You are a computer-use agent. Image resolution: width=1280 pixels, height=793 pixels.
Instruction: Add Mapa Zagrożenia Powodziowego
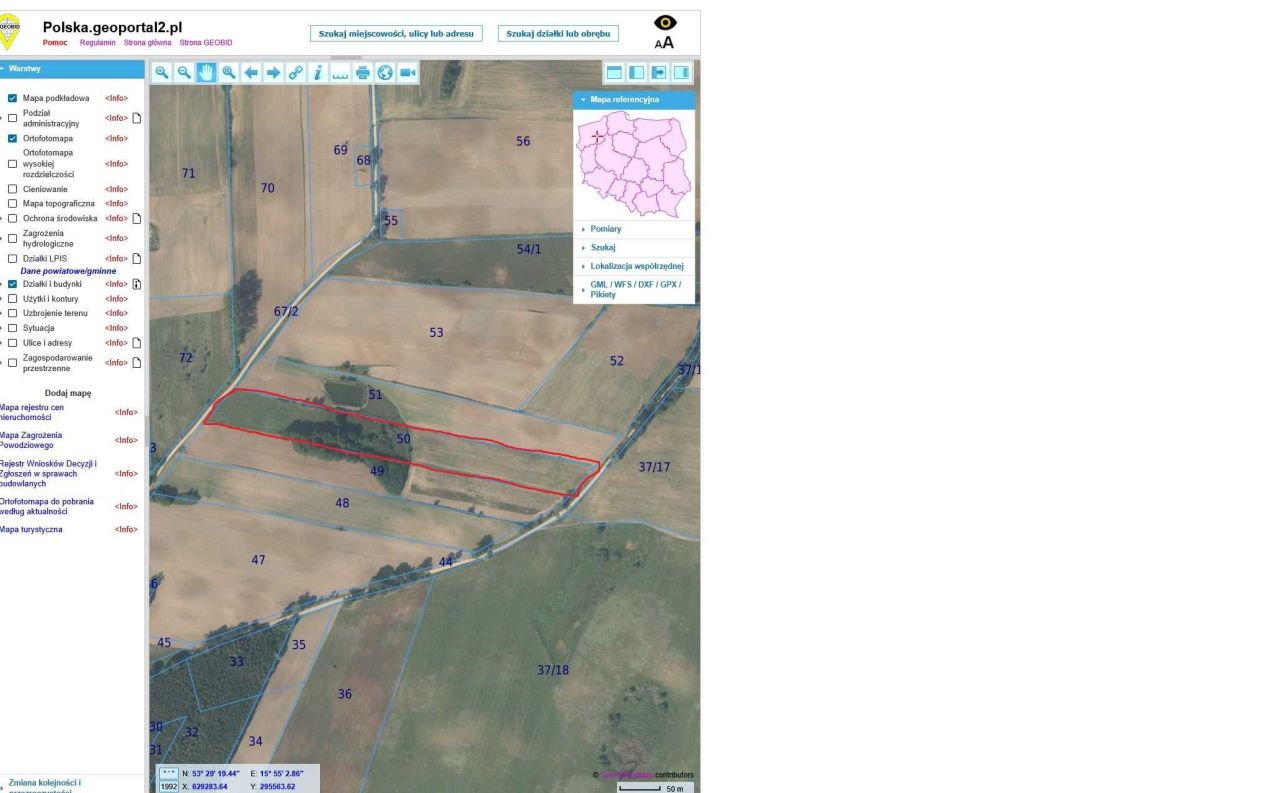[x=31, y=440]
